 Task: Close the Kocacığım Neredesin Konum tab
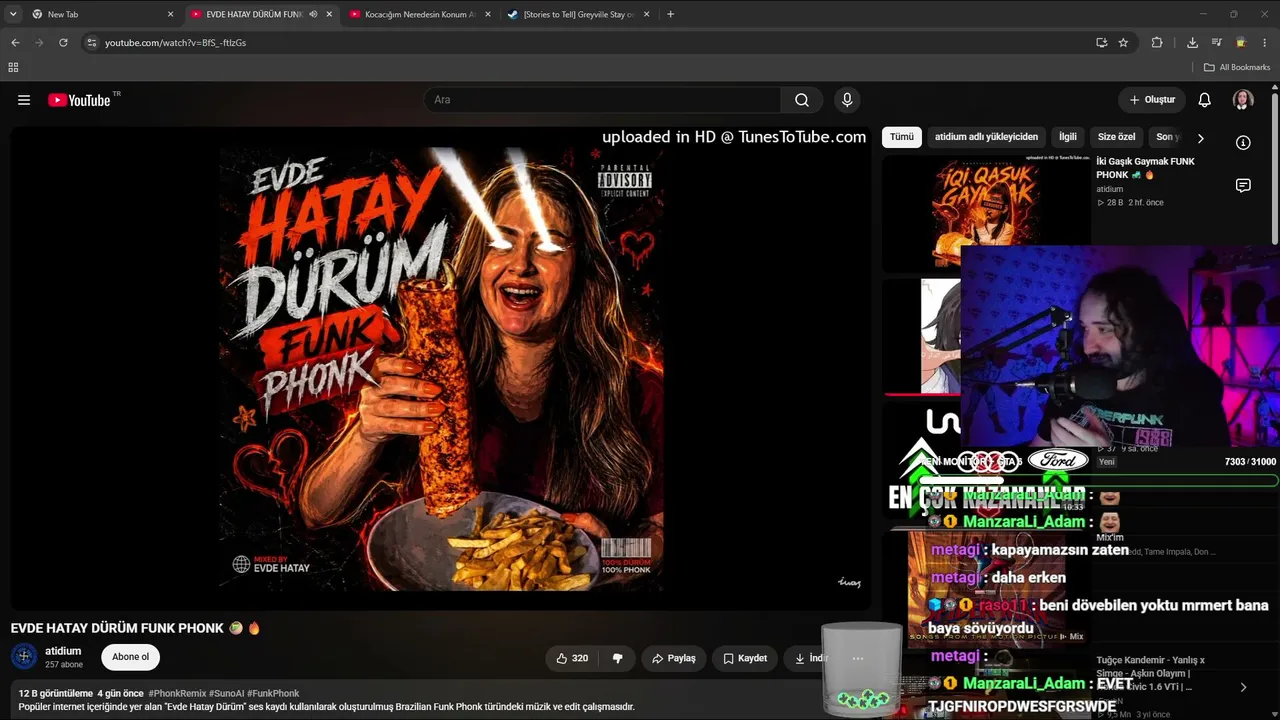pyautogui.click(x=487, y=14)
